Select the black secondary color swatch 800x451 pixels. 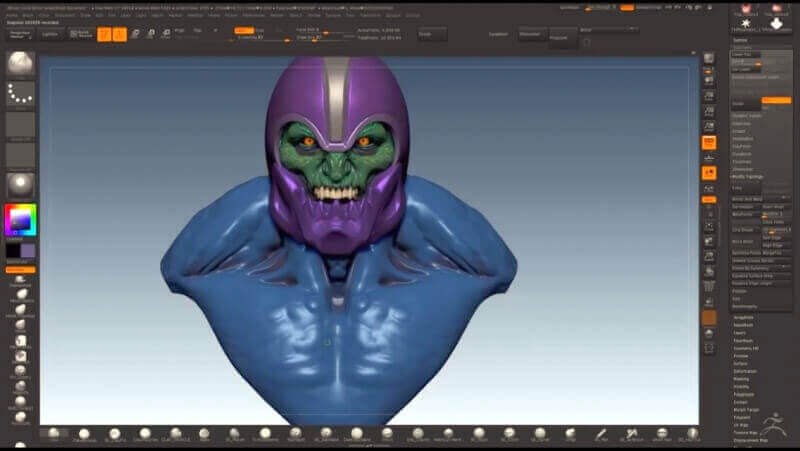[13, 250]
